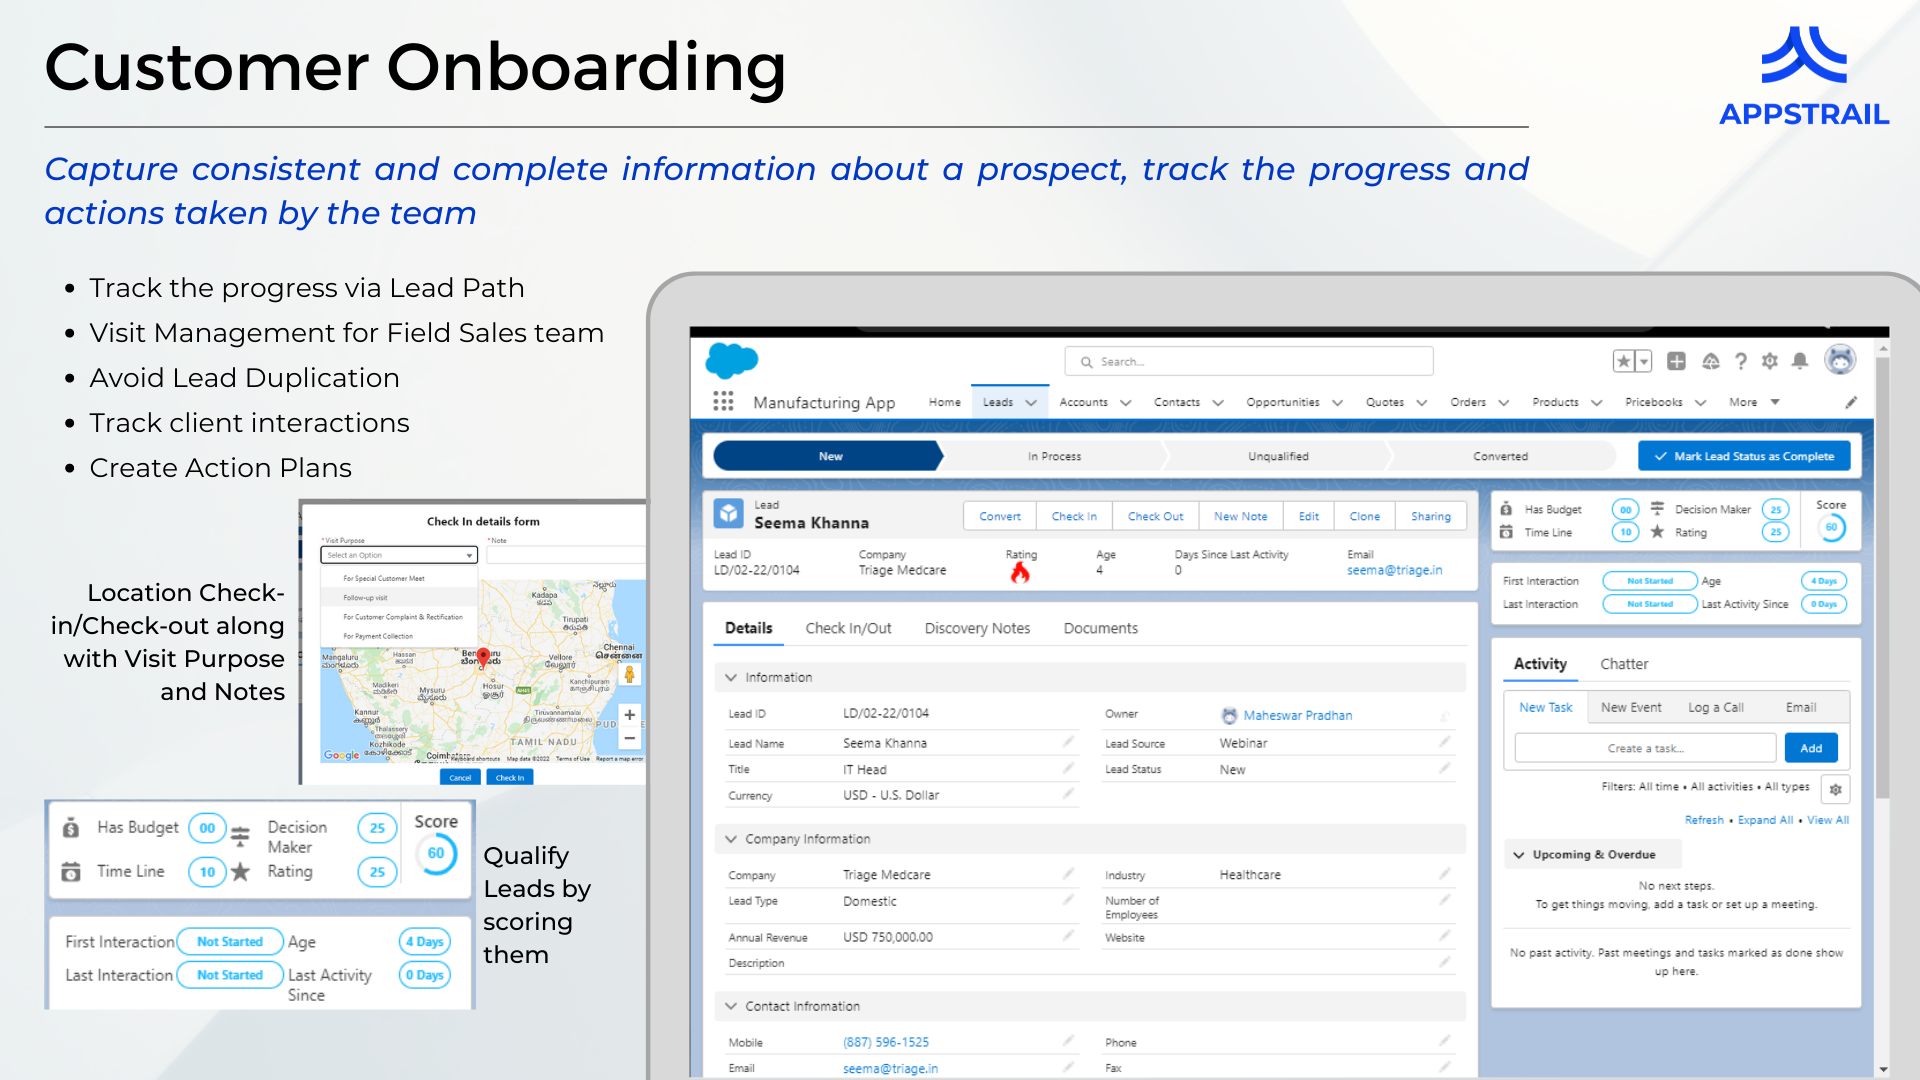Click the Create a task input

[x=1645, y=748]
